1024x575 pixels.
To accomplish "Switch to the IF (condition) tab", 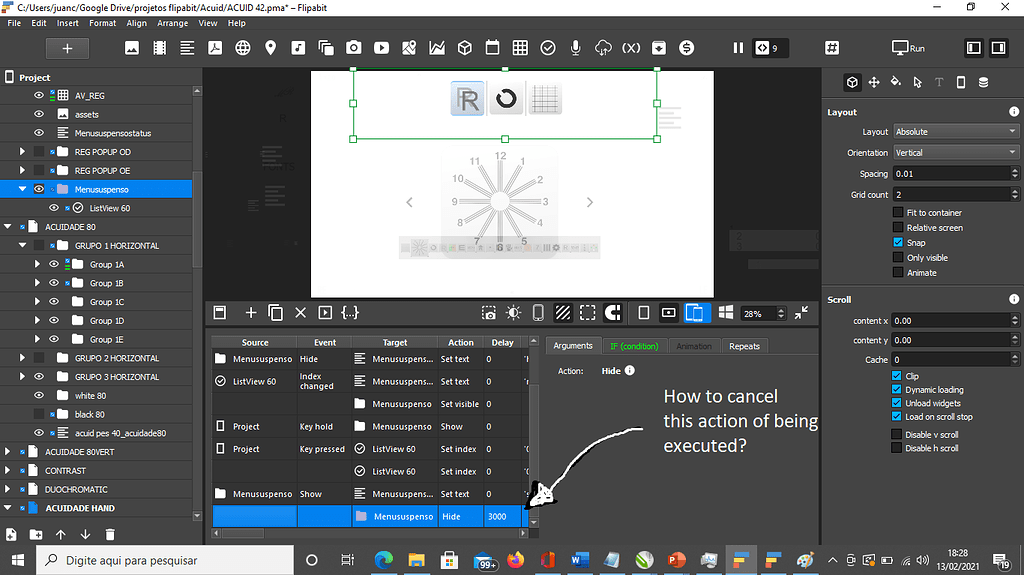I will 634,346.
